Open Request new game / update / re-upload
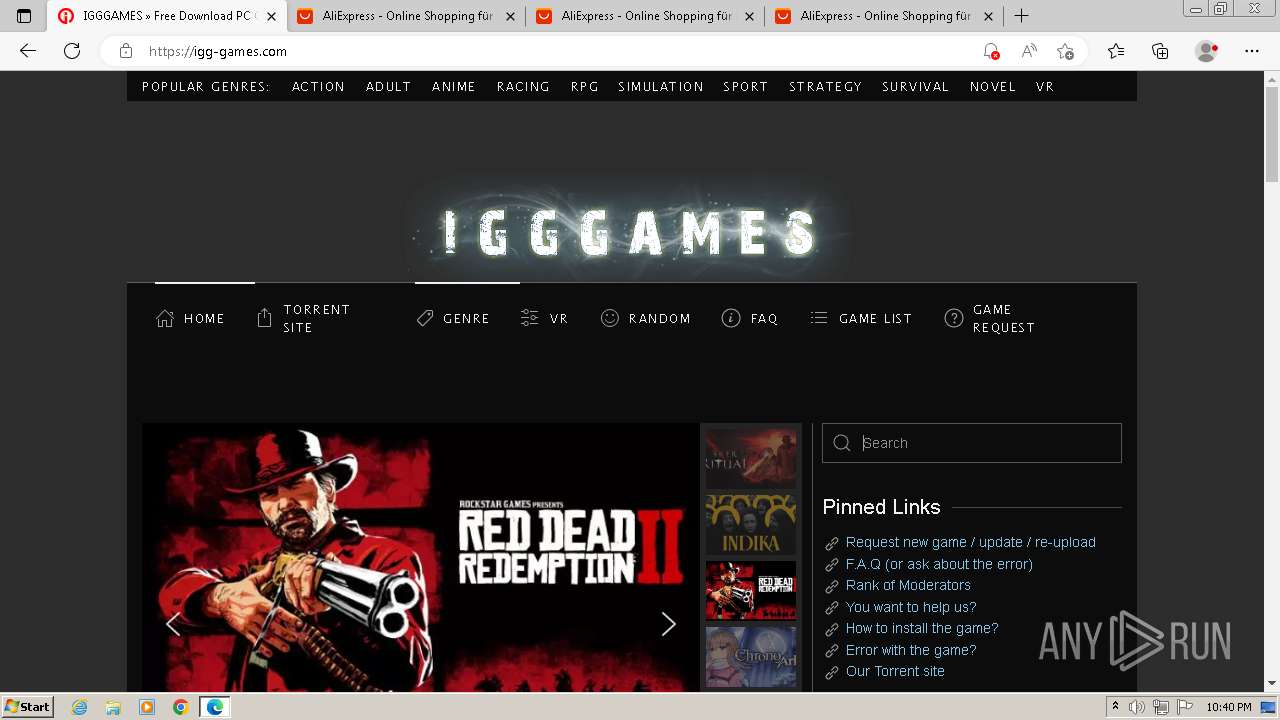 tap(970, 542)
